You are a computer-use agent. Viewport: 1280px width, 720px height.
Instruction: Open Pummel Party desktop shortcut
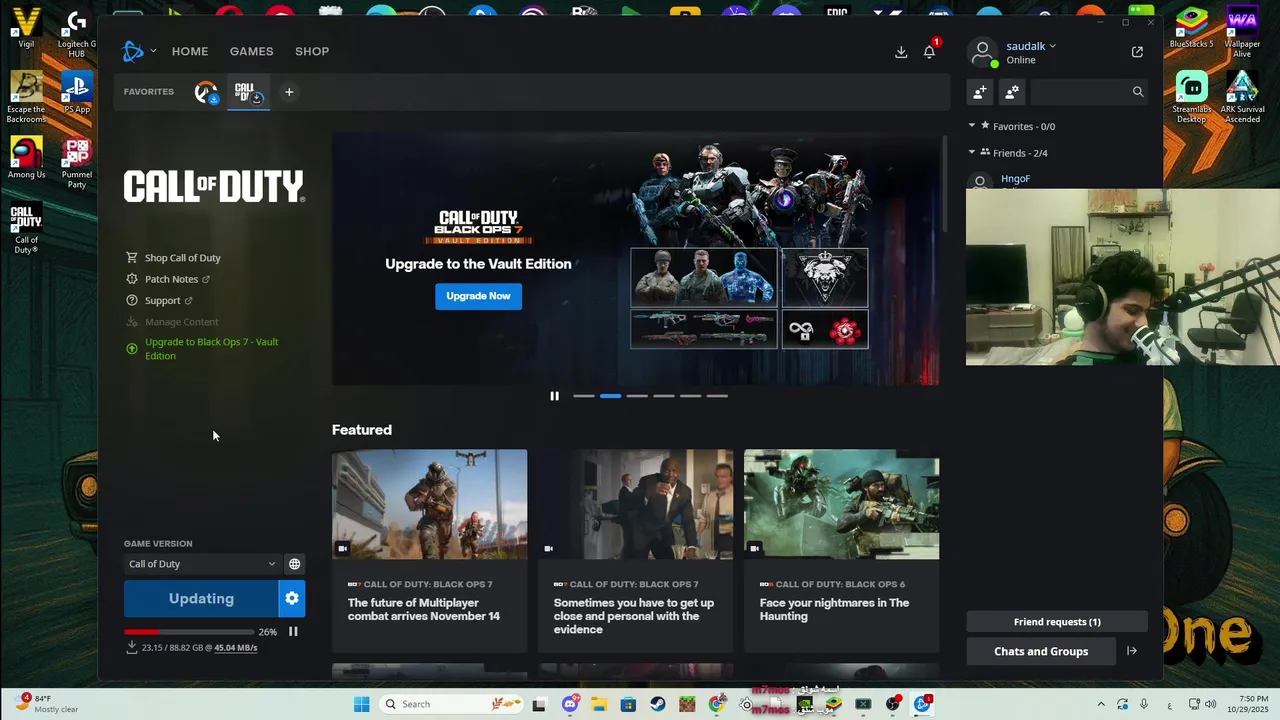[x=76, y=163]
